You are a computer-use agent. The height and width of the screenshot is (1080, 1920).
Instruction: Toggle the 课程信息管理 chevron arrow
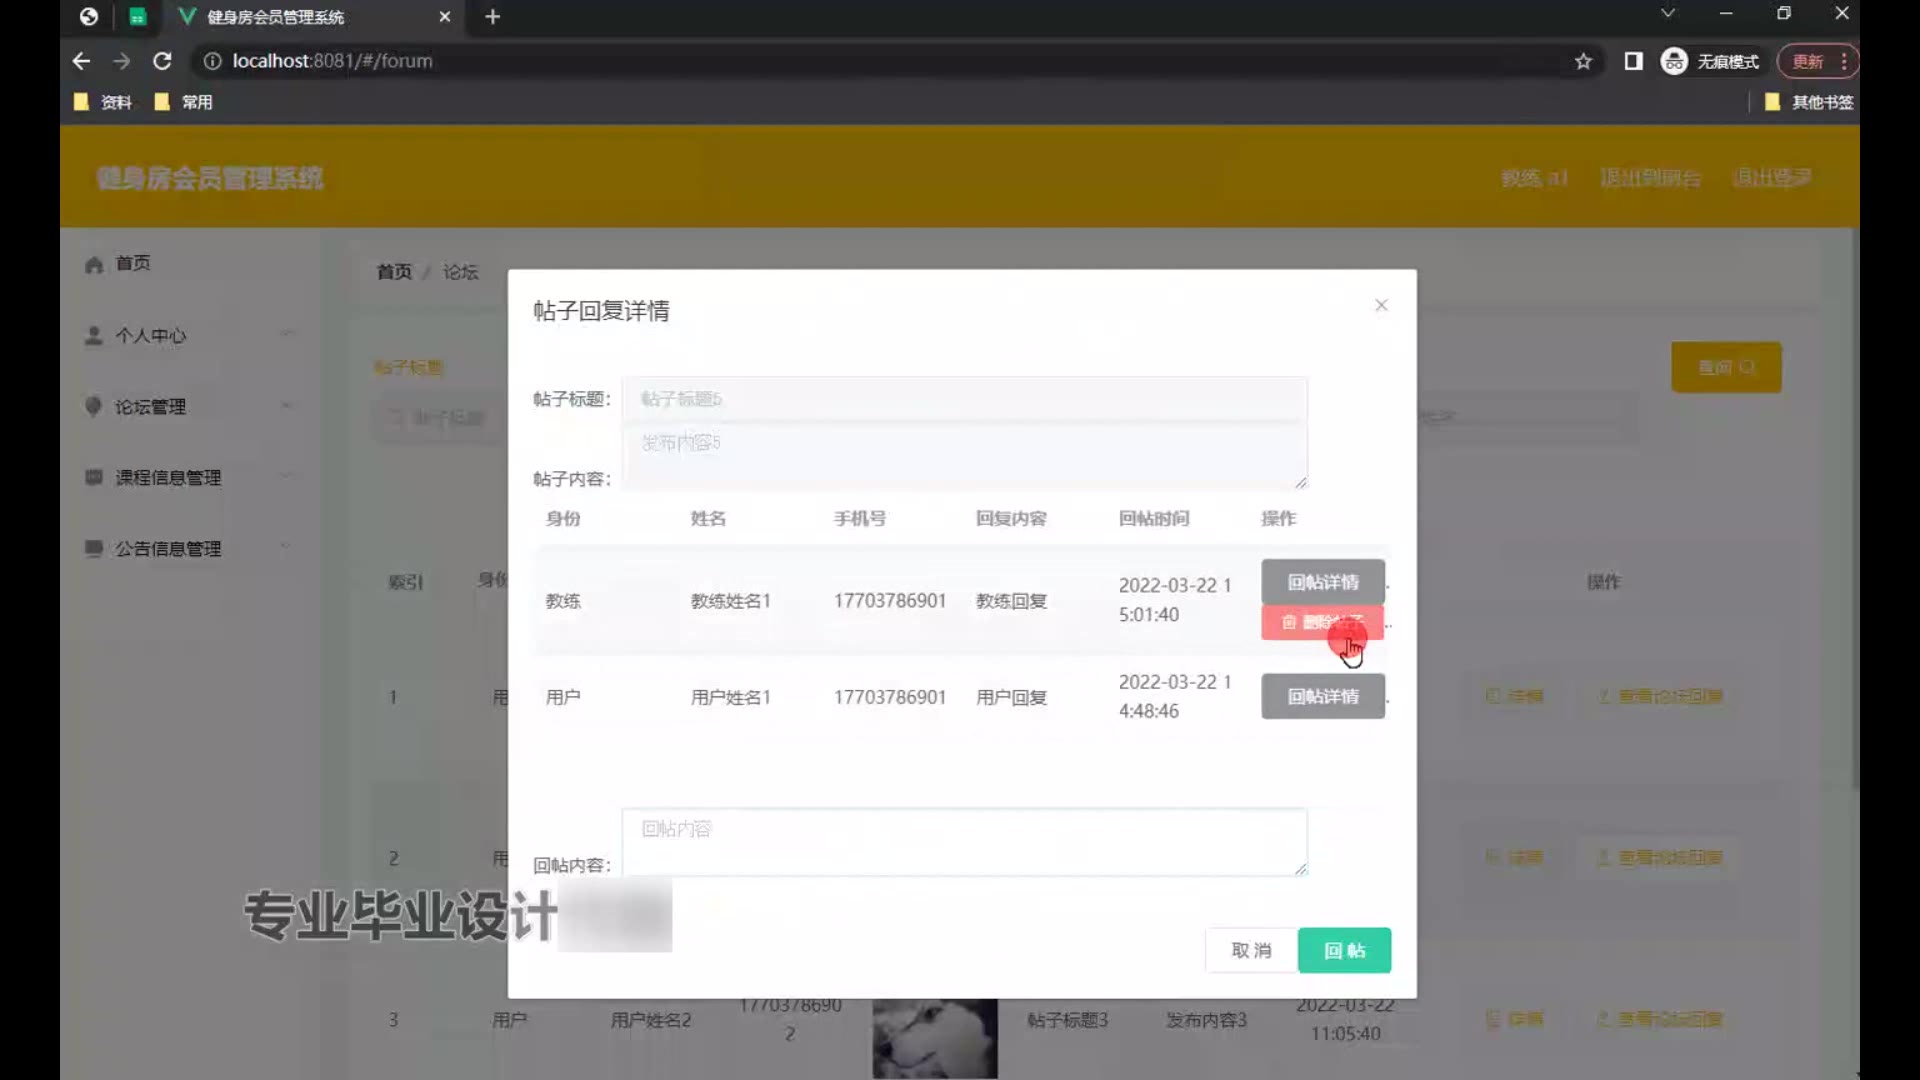click(x=287, y=476)
